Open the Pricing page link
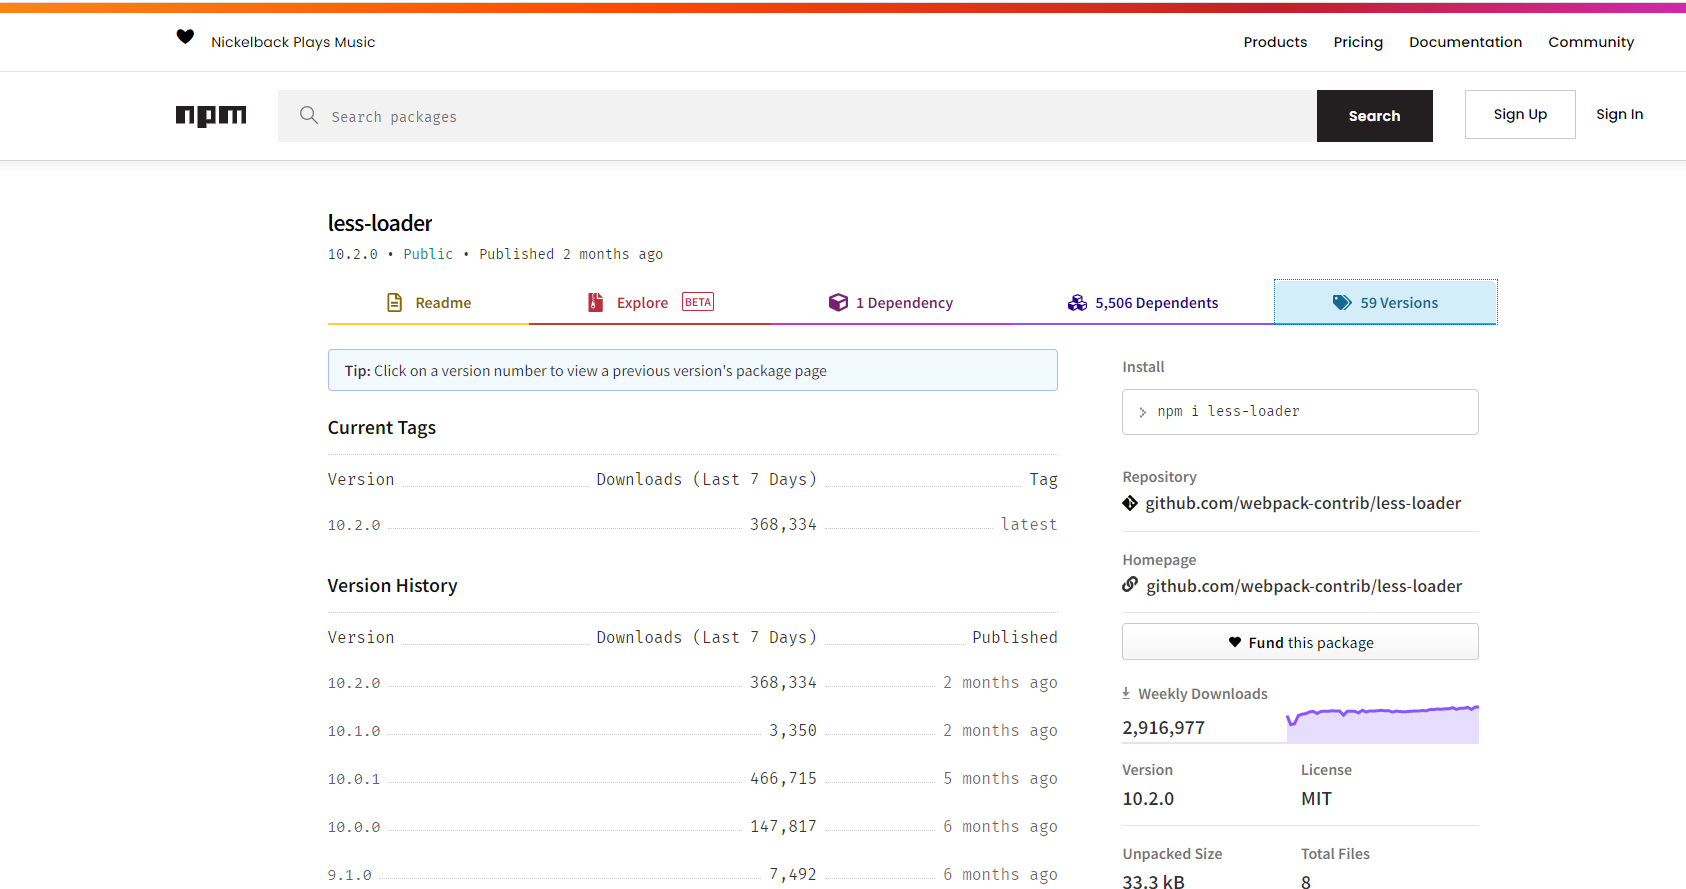Viewport: 1686px width, 889px height. click(x=1358, y=42)
